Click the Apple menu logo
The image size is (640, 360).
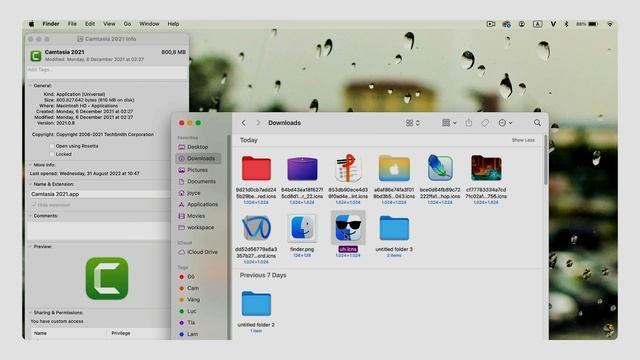coord(31,24)
